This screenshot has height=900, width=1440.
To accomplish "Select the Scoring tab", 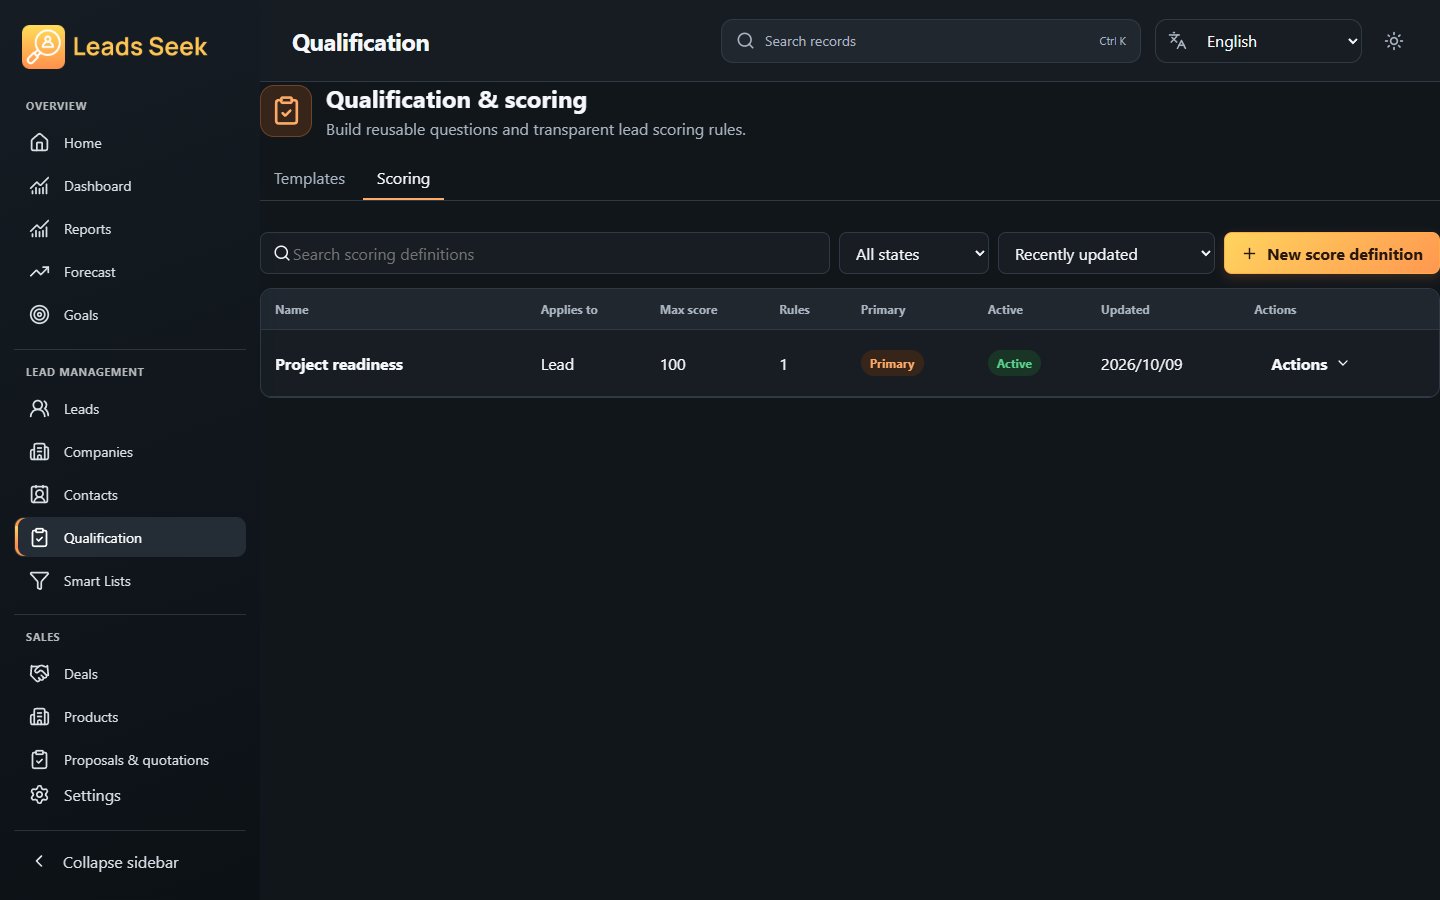I will [403, 179].
